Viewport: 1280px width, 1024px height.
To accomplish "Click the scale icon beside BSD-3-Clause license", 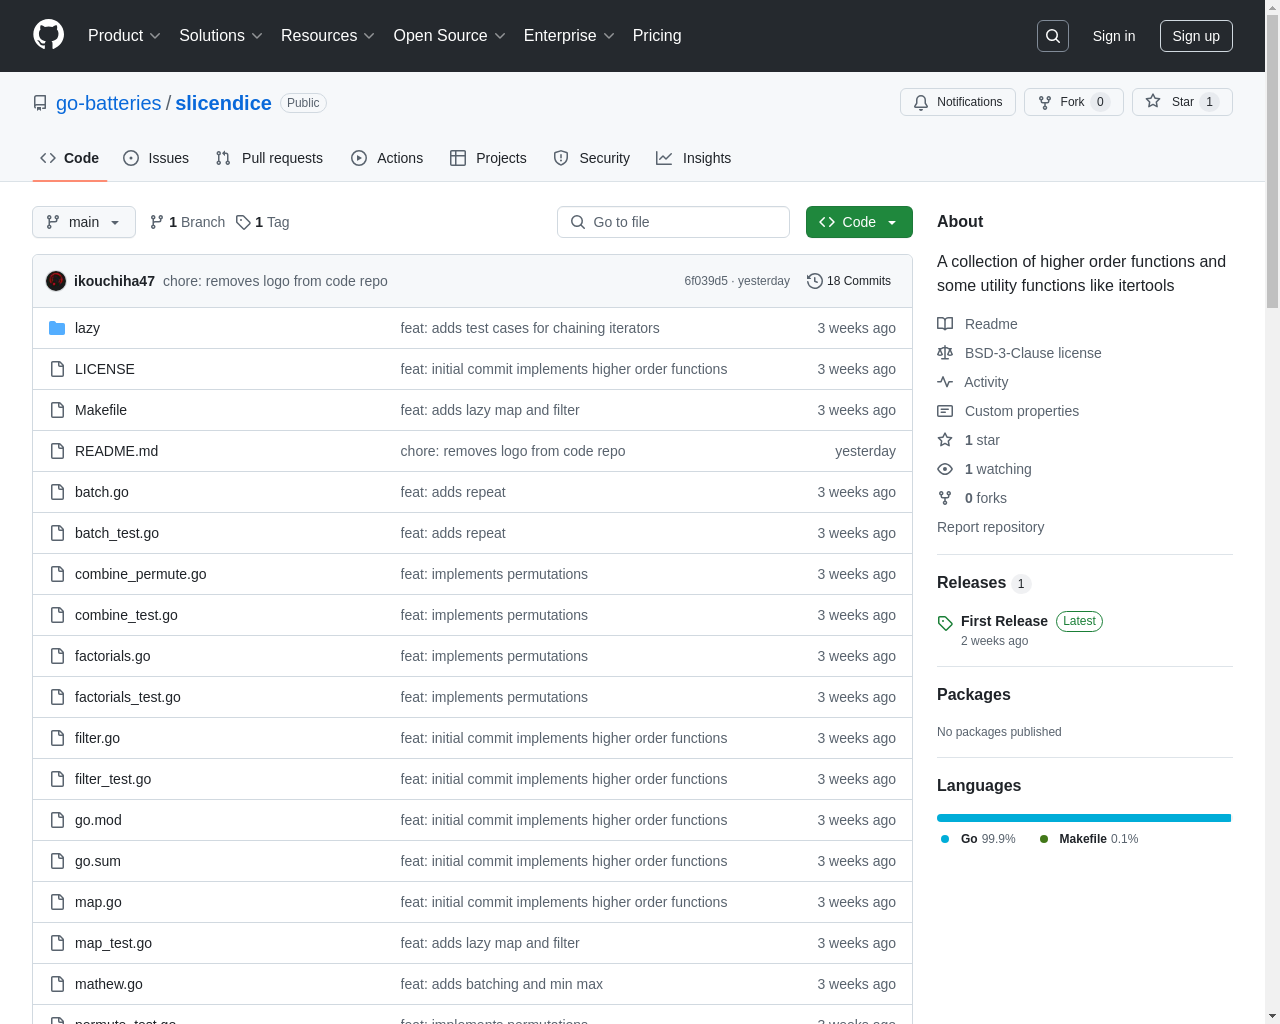I will [x=945, y=353].
